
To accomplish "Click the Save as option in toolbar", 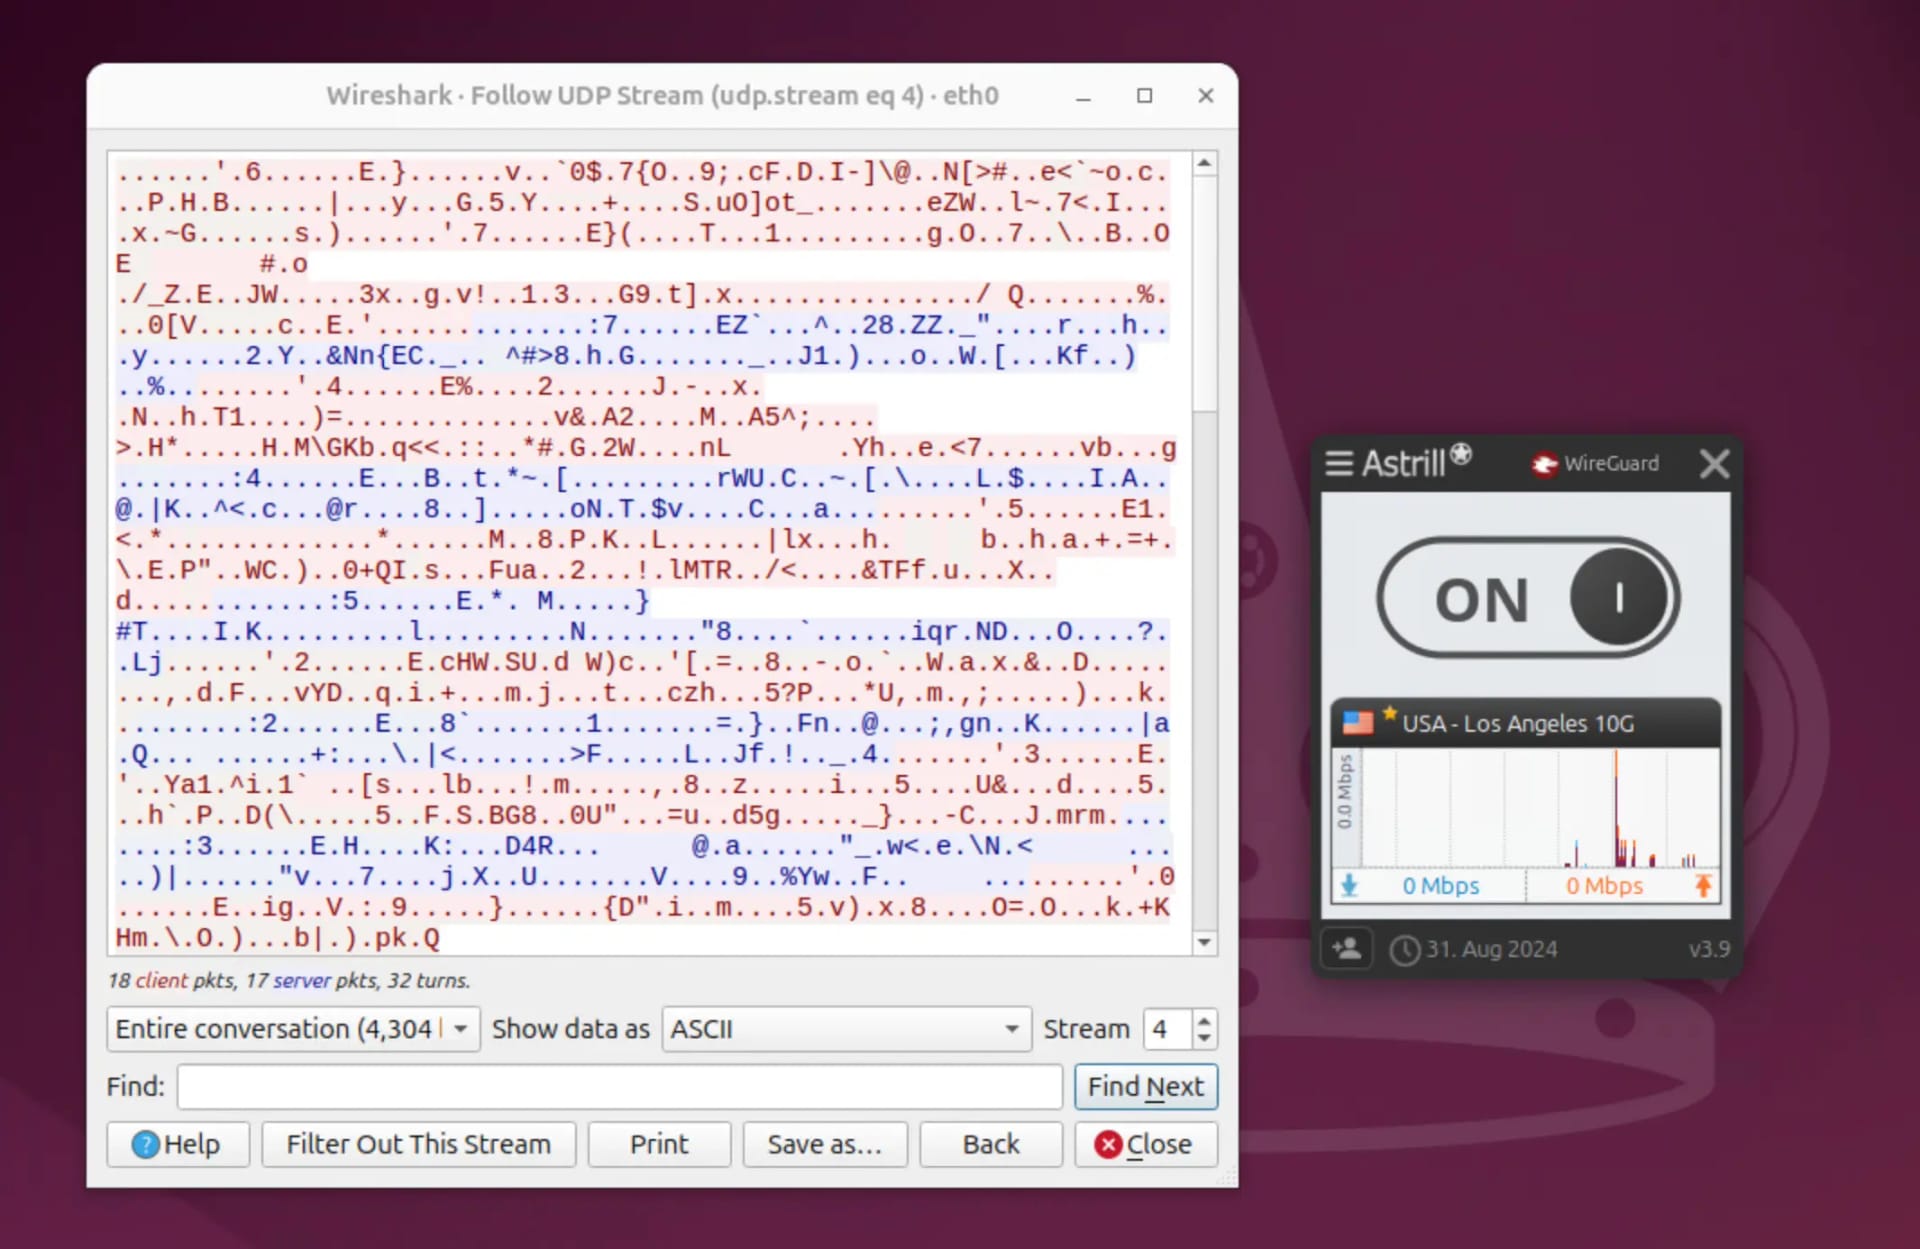I will (824, 1143).
